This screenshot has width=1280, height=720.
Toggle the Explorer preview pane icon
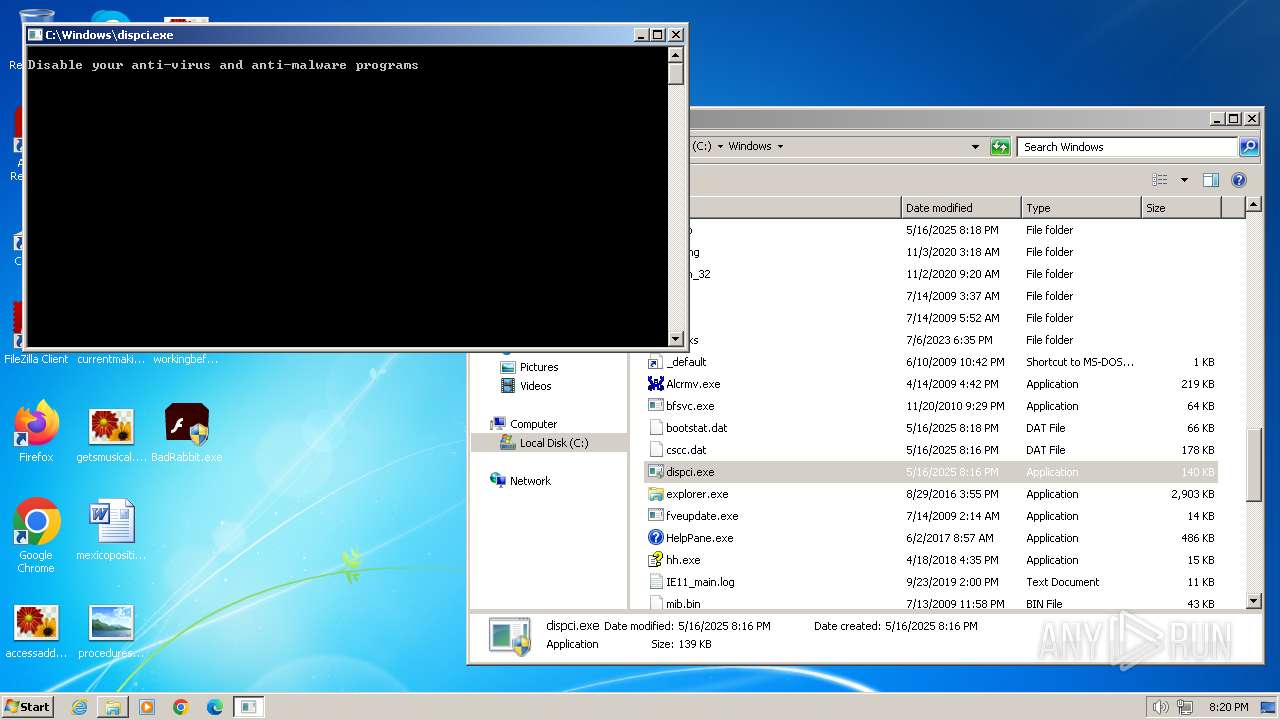tap(1211, 180)
